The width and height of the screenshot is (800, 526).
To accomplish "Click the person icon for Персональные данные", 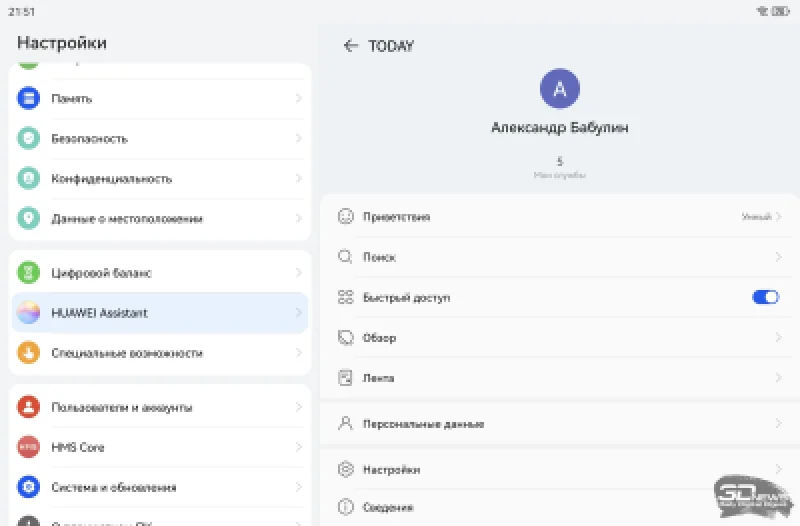I will (346, 423).
